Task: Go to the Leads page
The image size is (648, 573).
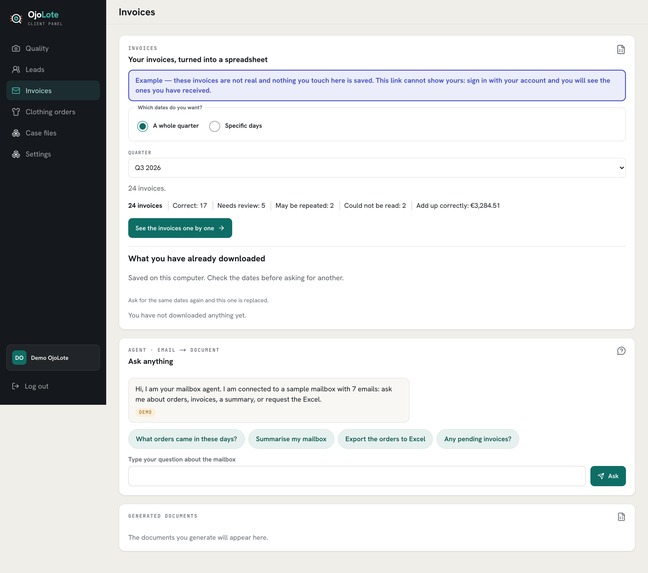Action: point(53,69)
